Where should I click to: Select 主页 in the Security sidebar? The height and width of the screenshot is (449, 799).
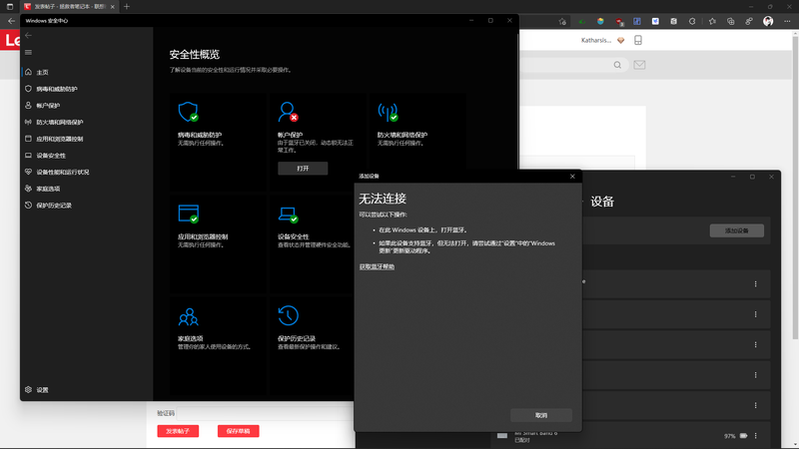[x=42, y=73]
